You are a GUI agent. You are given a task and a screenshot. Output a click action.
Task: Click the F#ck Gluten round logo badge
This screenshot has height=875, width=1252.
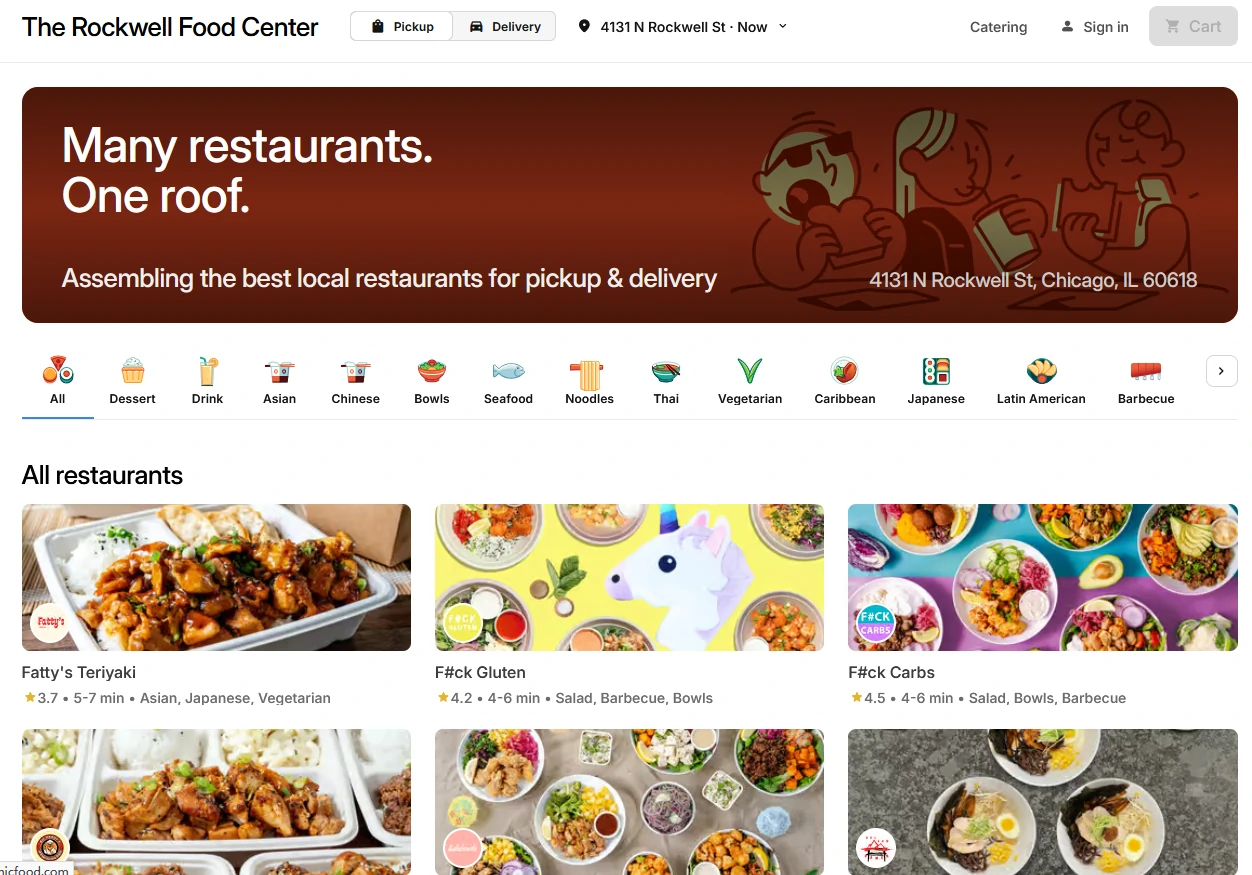point(463,623)
